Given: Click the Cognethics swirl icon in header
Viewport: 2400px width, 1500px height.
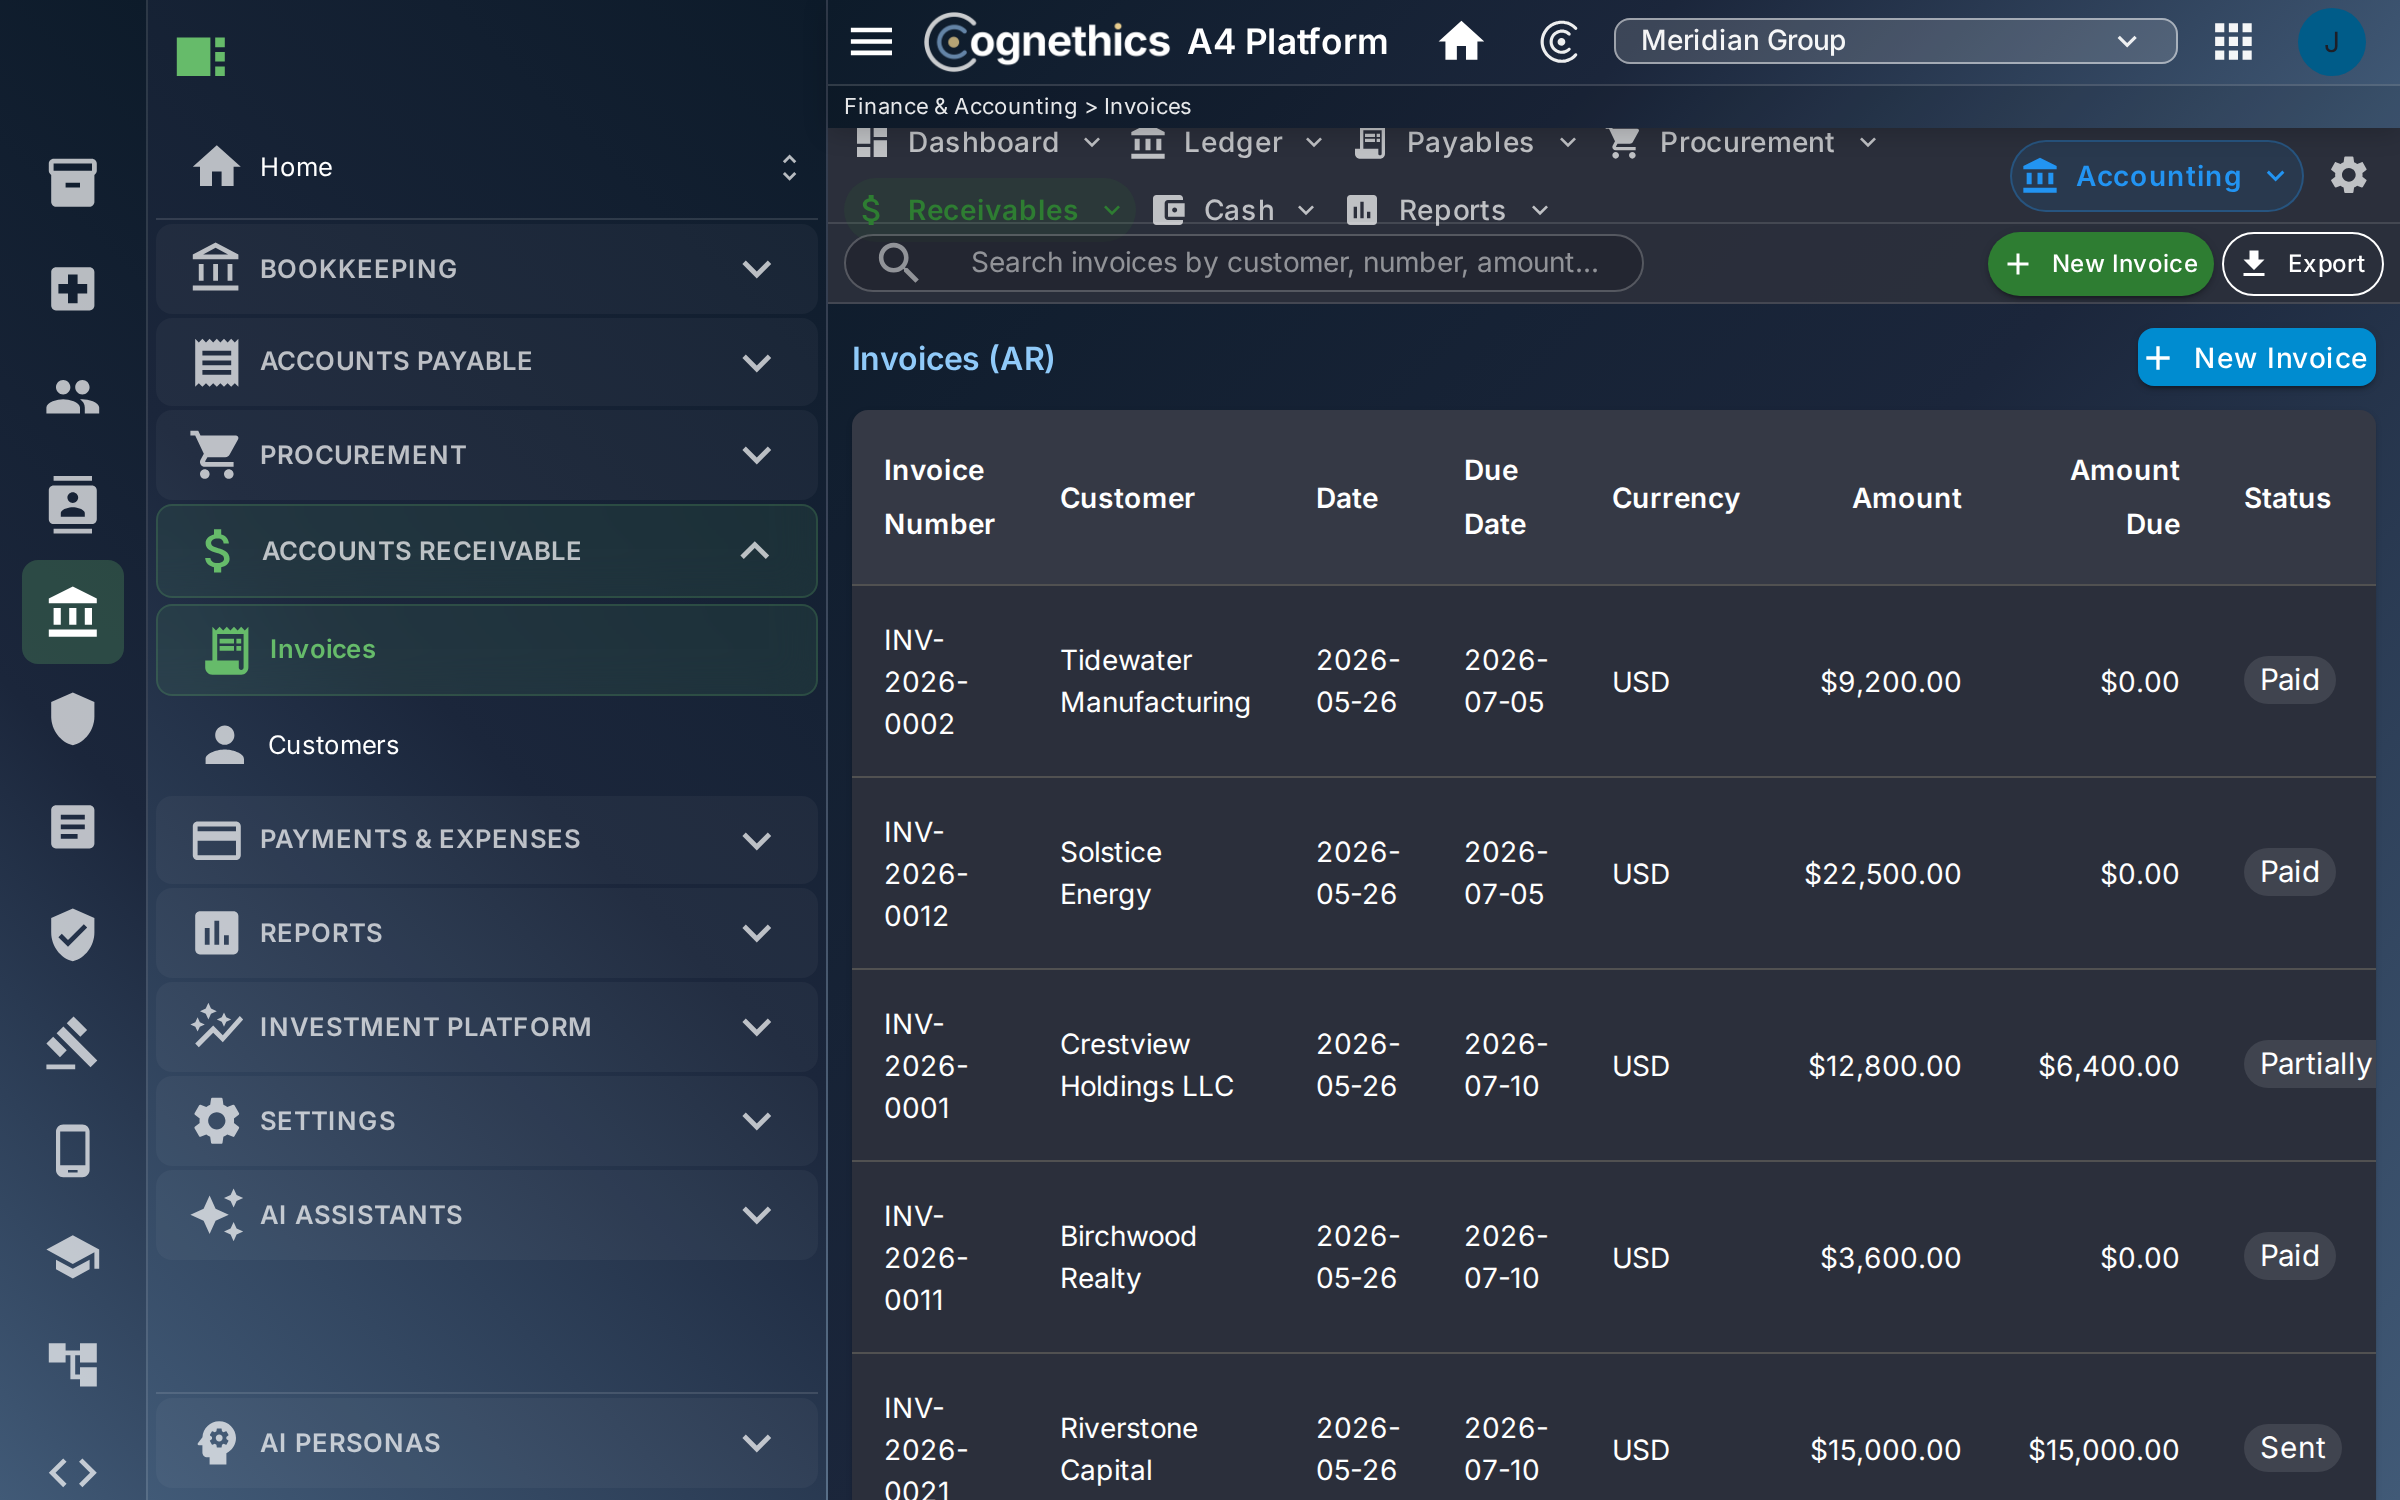Looking at the screenshot, I should (1559, 41).
